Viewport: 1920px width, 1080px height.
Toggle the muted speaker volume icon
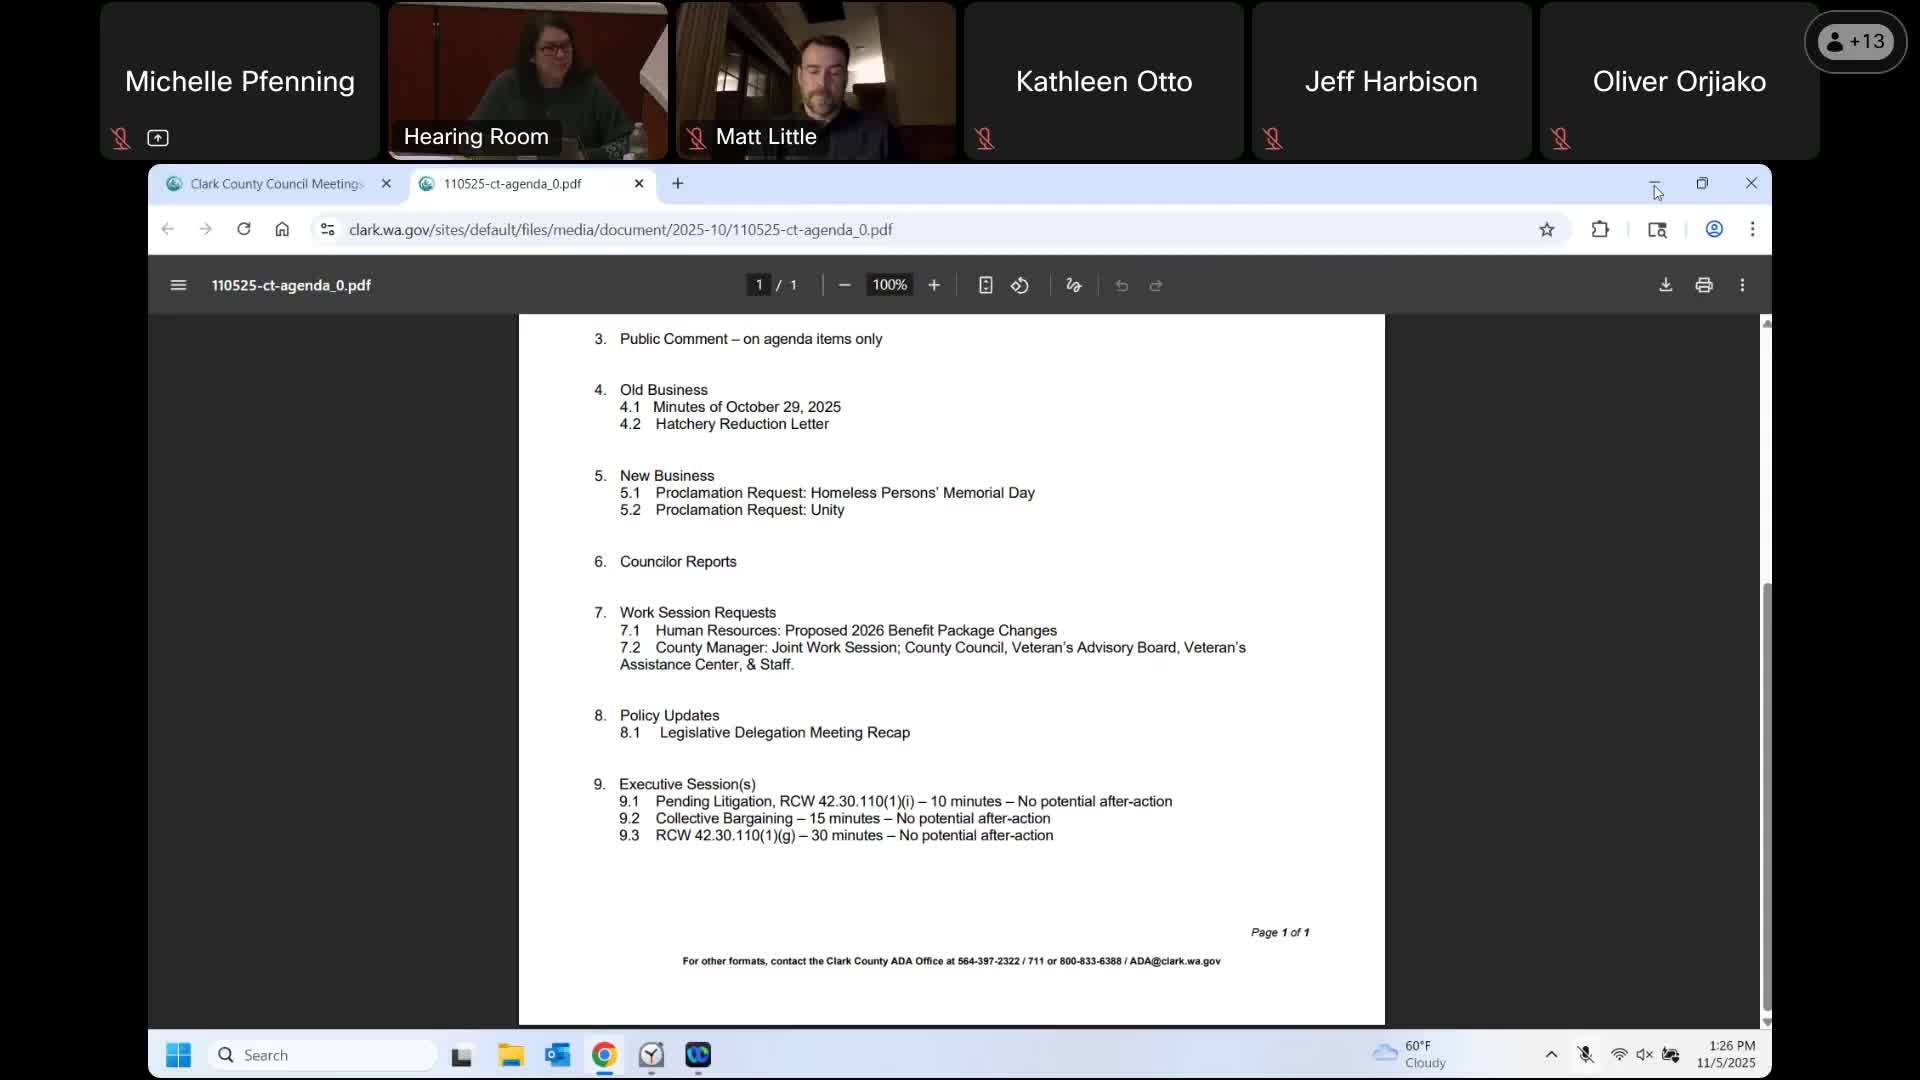click(x=1644, y=1054)
